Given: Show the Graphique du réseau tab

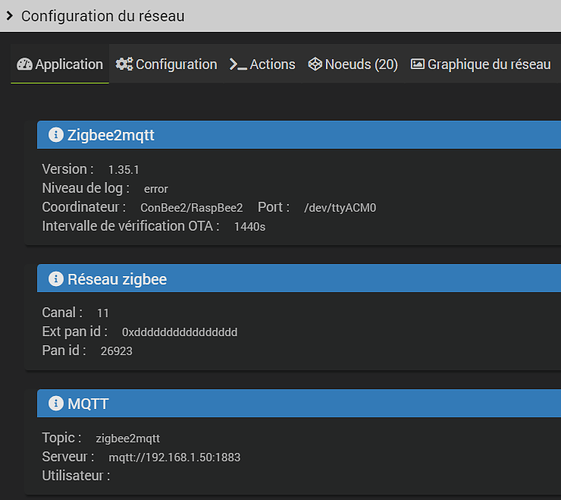Looking at the screenshot, I should (481, 64).
